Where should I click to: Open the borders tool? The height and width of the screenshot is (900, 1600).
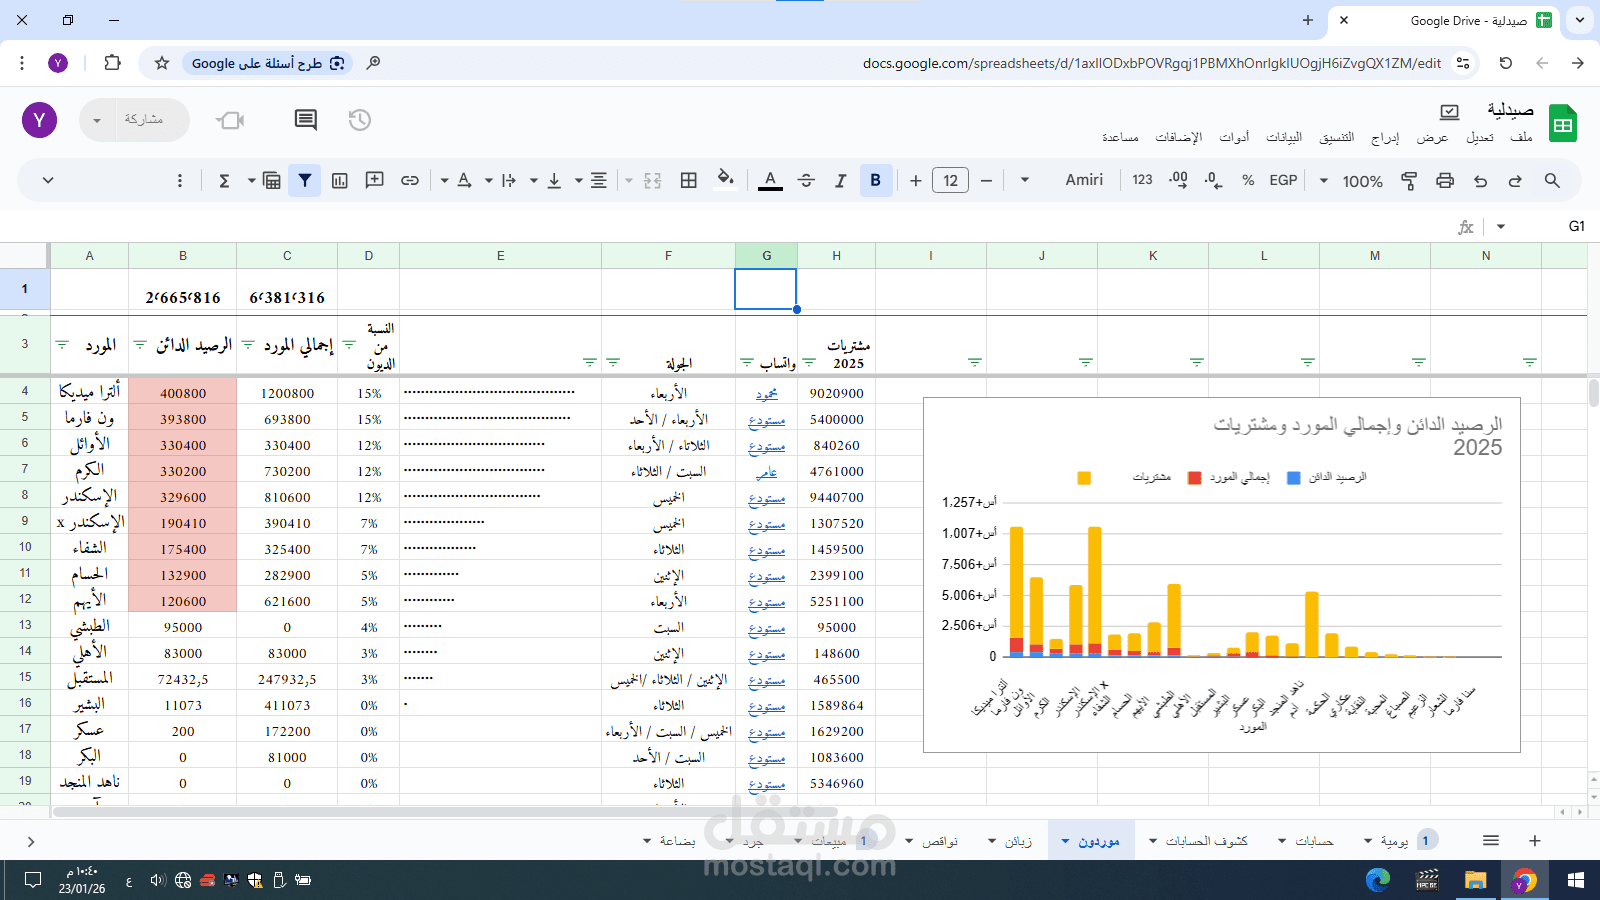(689, 181)
